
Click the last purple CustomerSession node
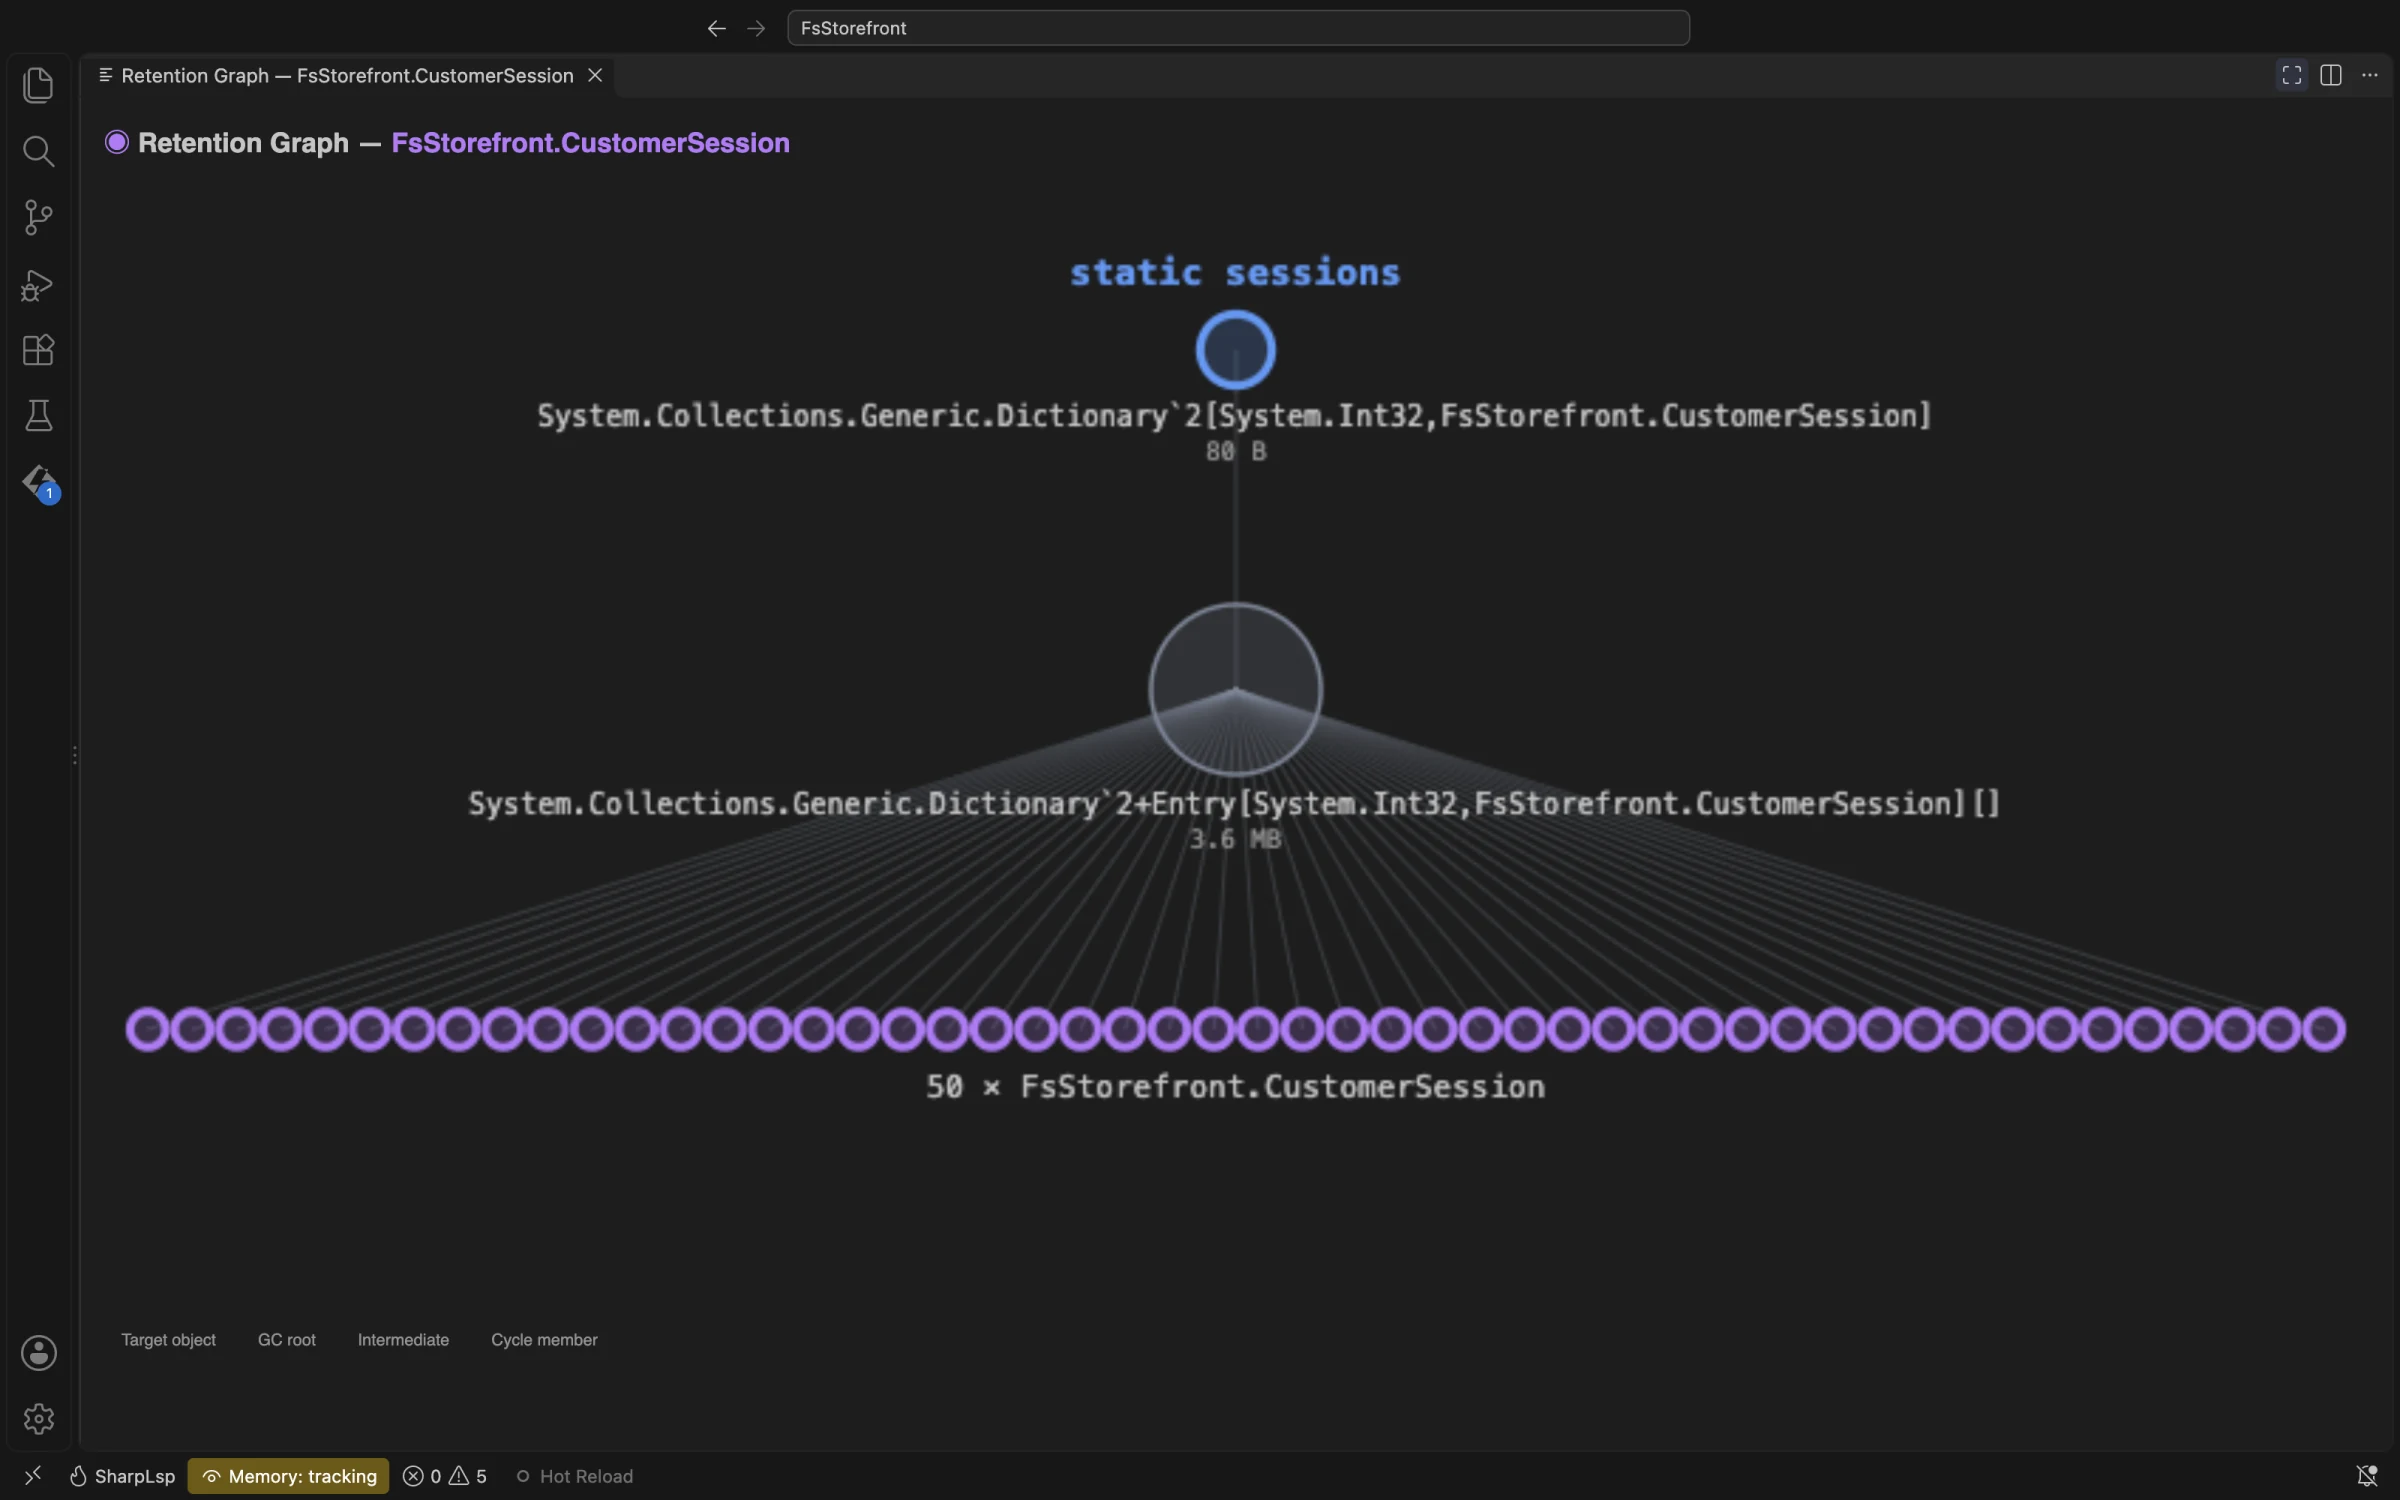(x=2324, y=1029)
